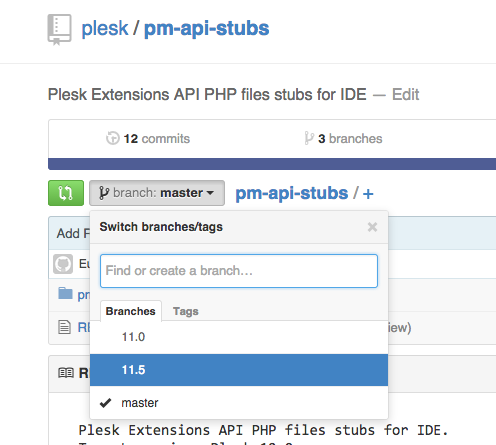Open the branch: master dropdown

(x=157, y=193)
